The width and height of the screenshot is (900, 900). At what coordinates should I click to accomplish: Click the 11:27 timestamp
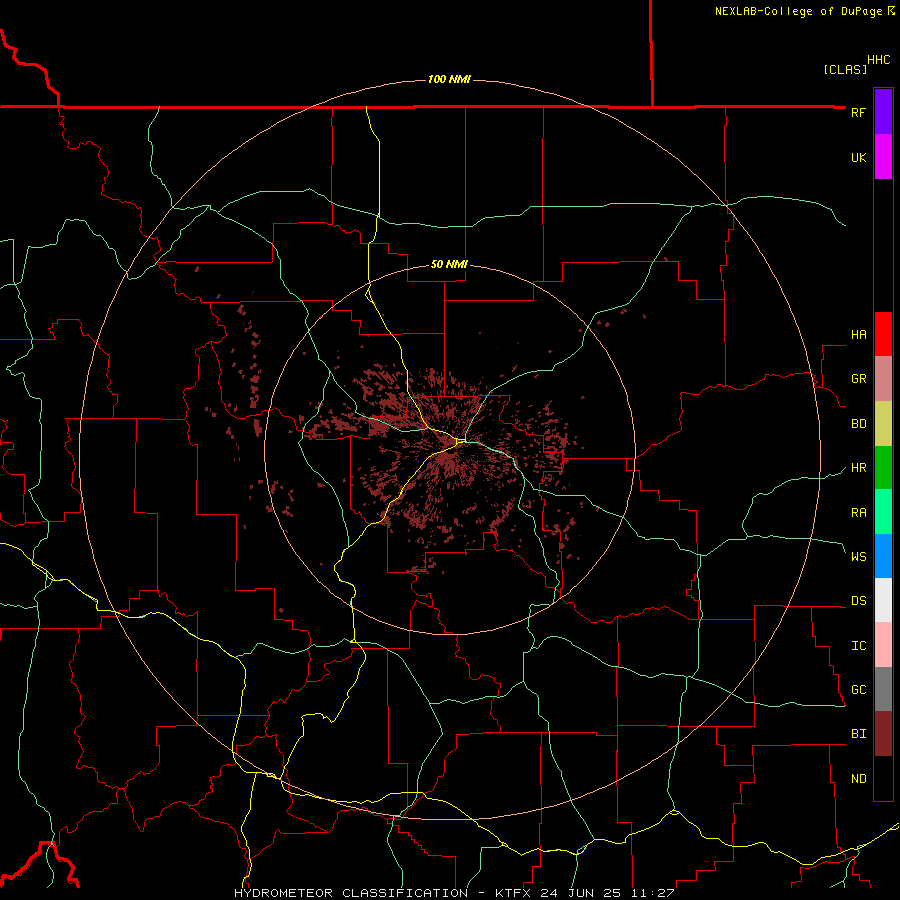[x=653, y=893]
